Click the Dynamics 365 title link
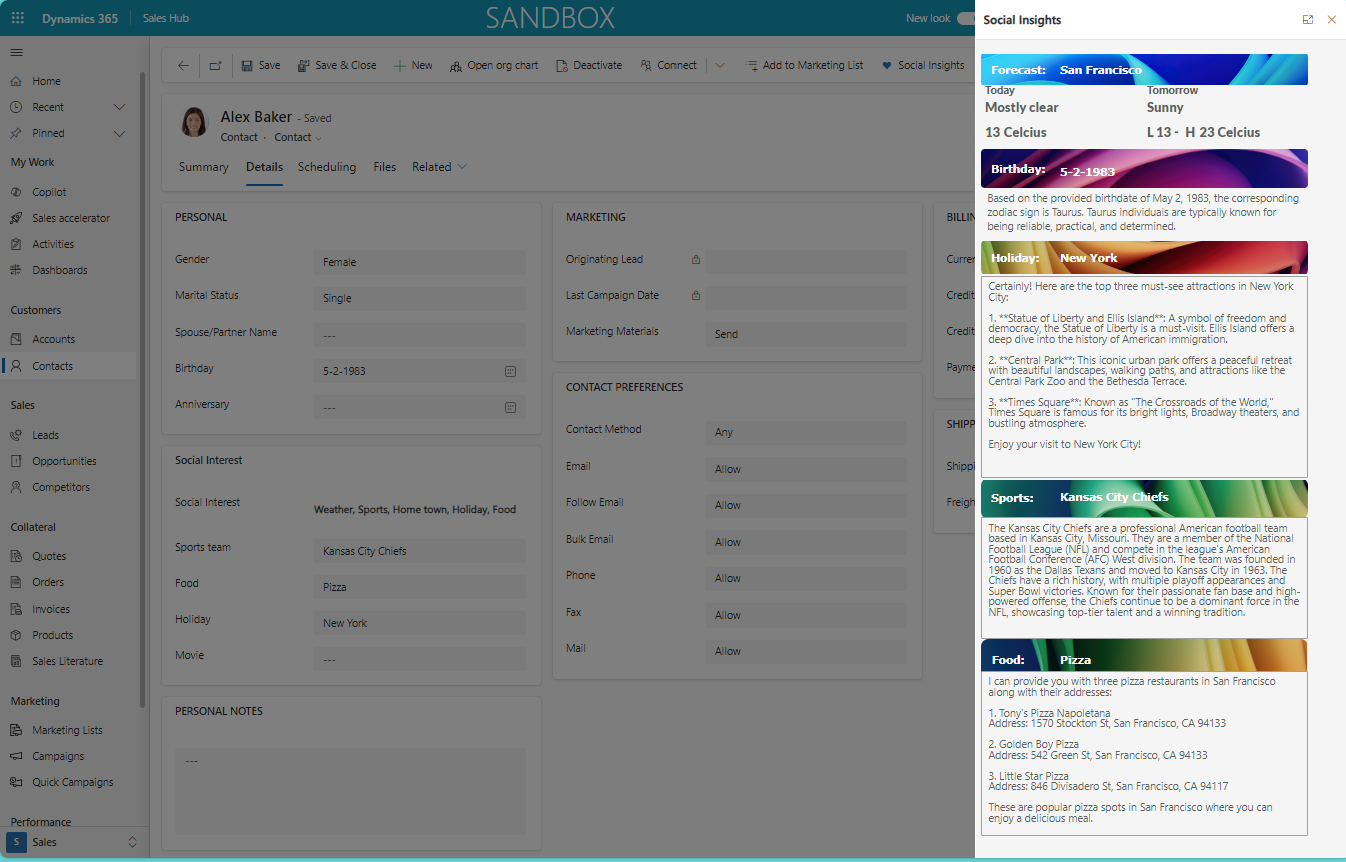The width and height of the screenshot is (1346, 862). tap(80, 18)
